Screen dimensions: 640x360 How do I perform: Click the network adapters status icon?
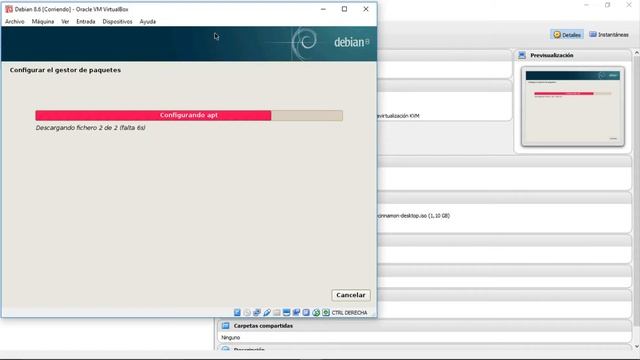point(257,313)
